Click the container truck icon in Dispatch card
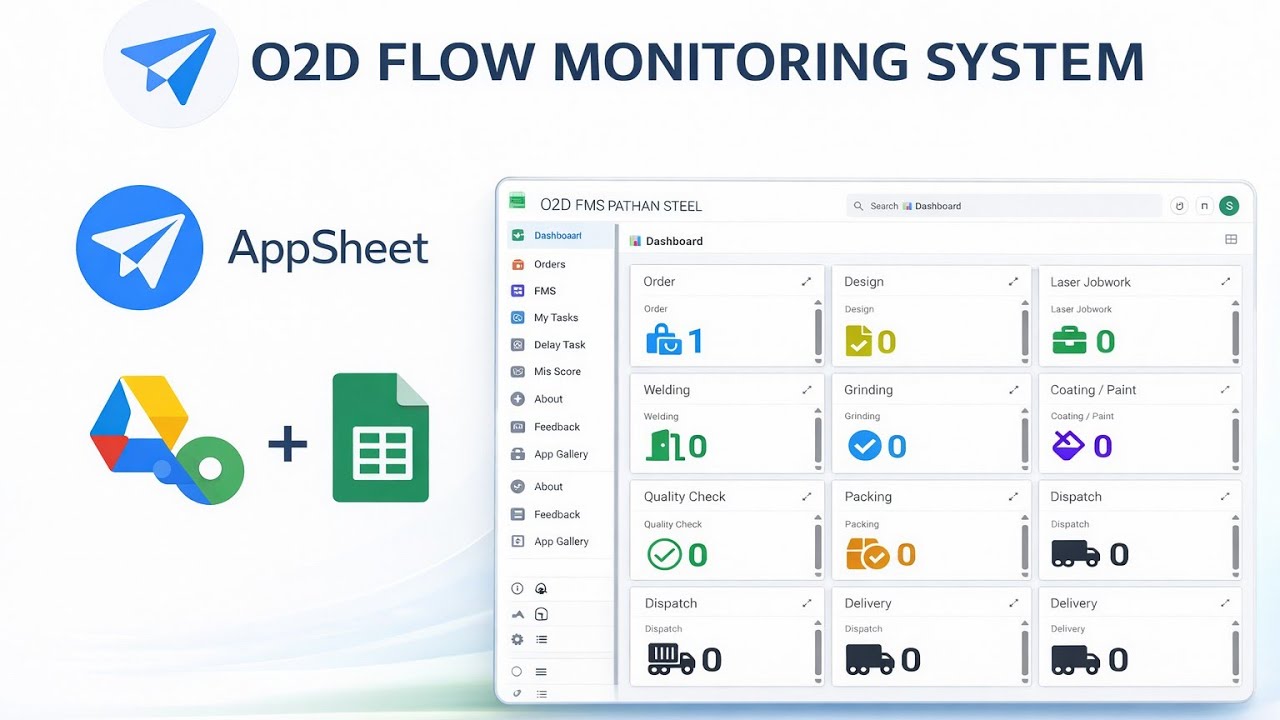The image size is (1280, 720). point(671,658)
